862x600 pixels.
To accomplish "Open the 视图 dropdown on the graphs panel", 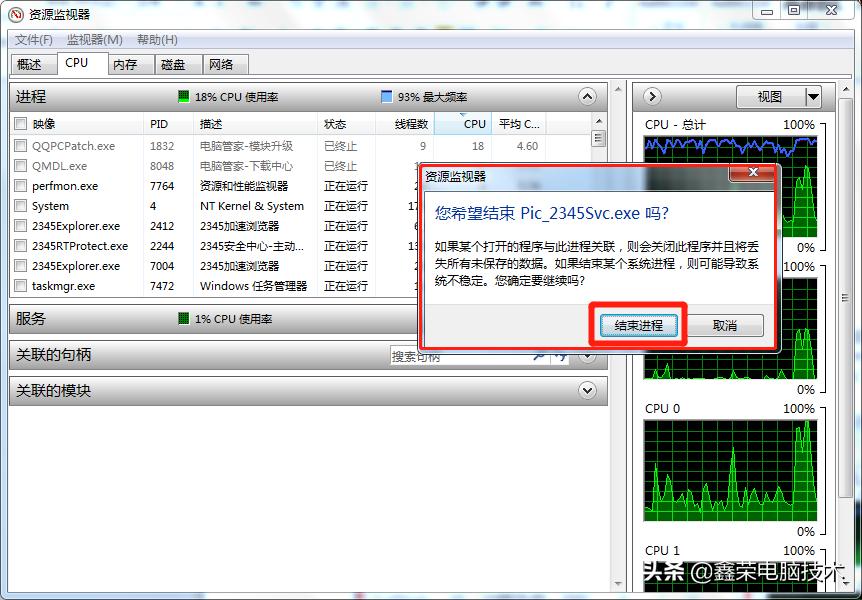I will coord(780,97).
